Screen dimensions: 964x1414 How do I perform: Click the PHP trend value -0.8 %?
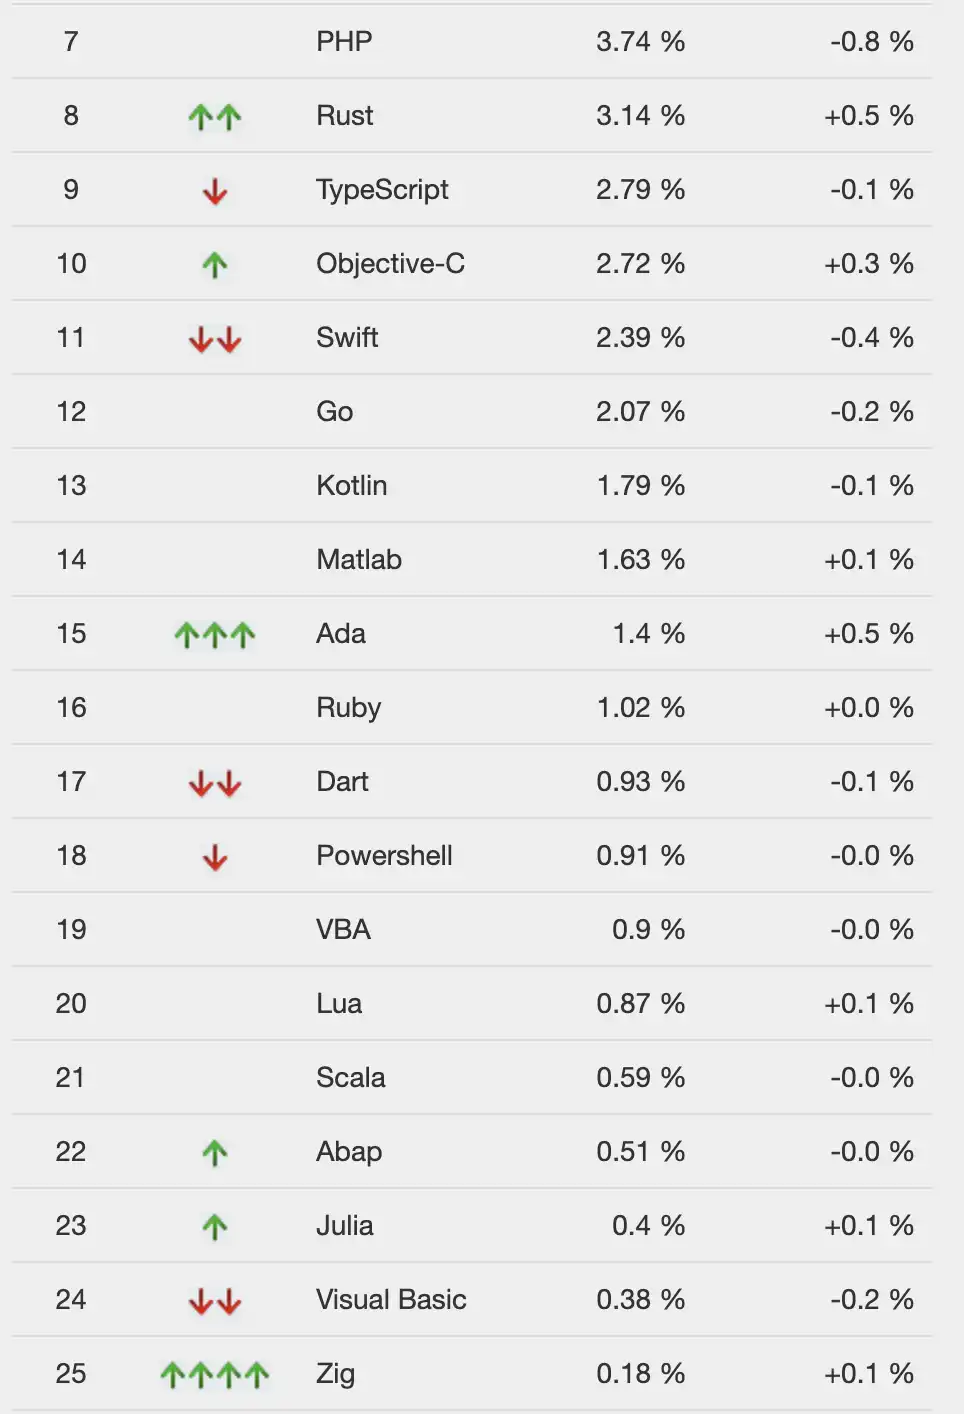click(871, 42)
